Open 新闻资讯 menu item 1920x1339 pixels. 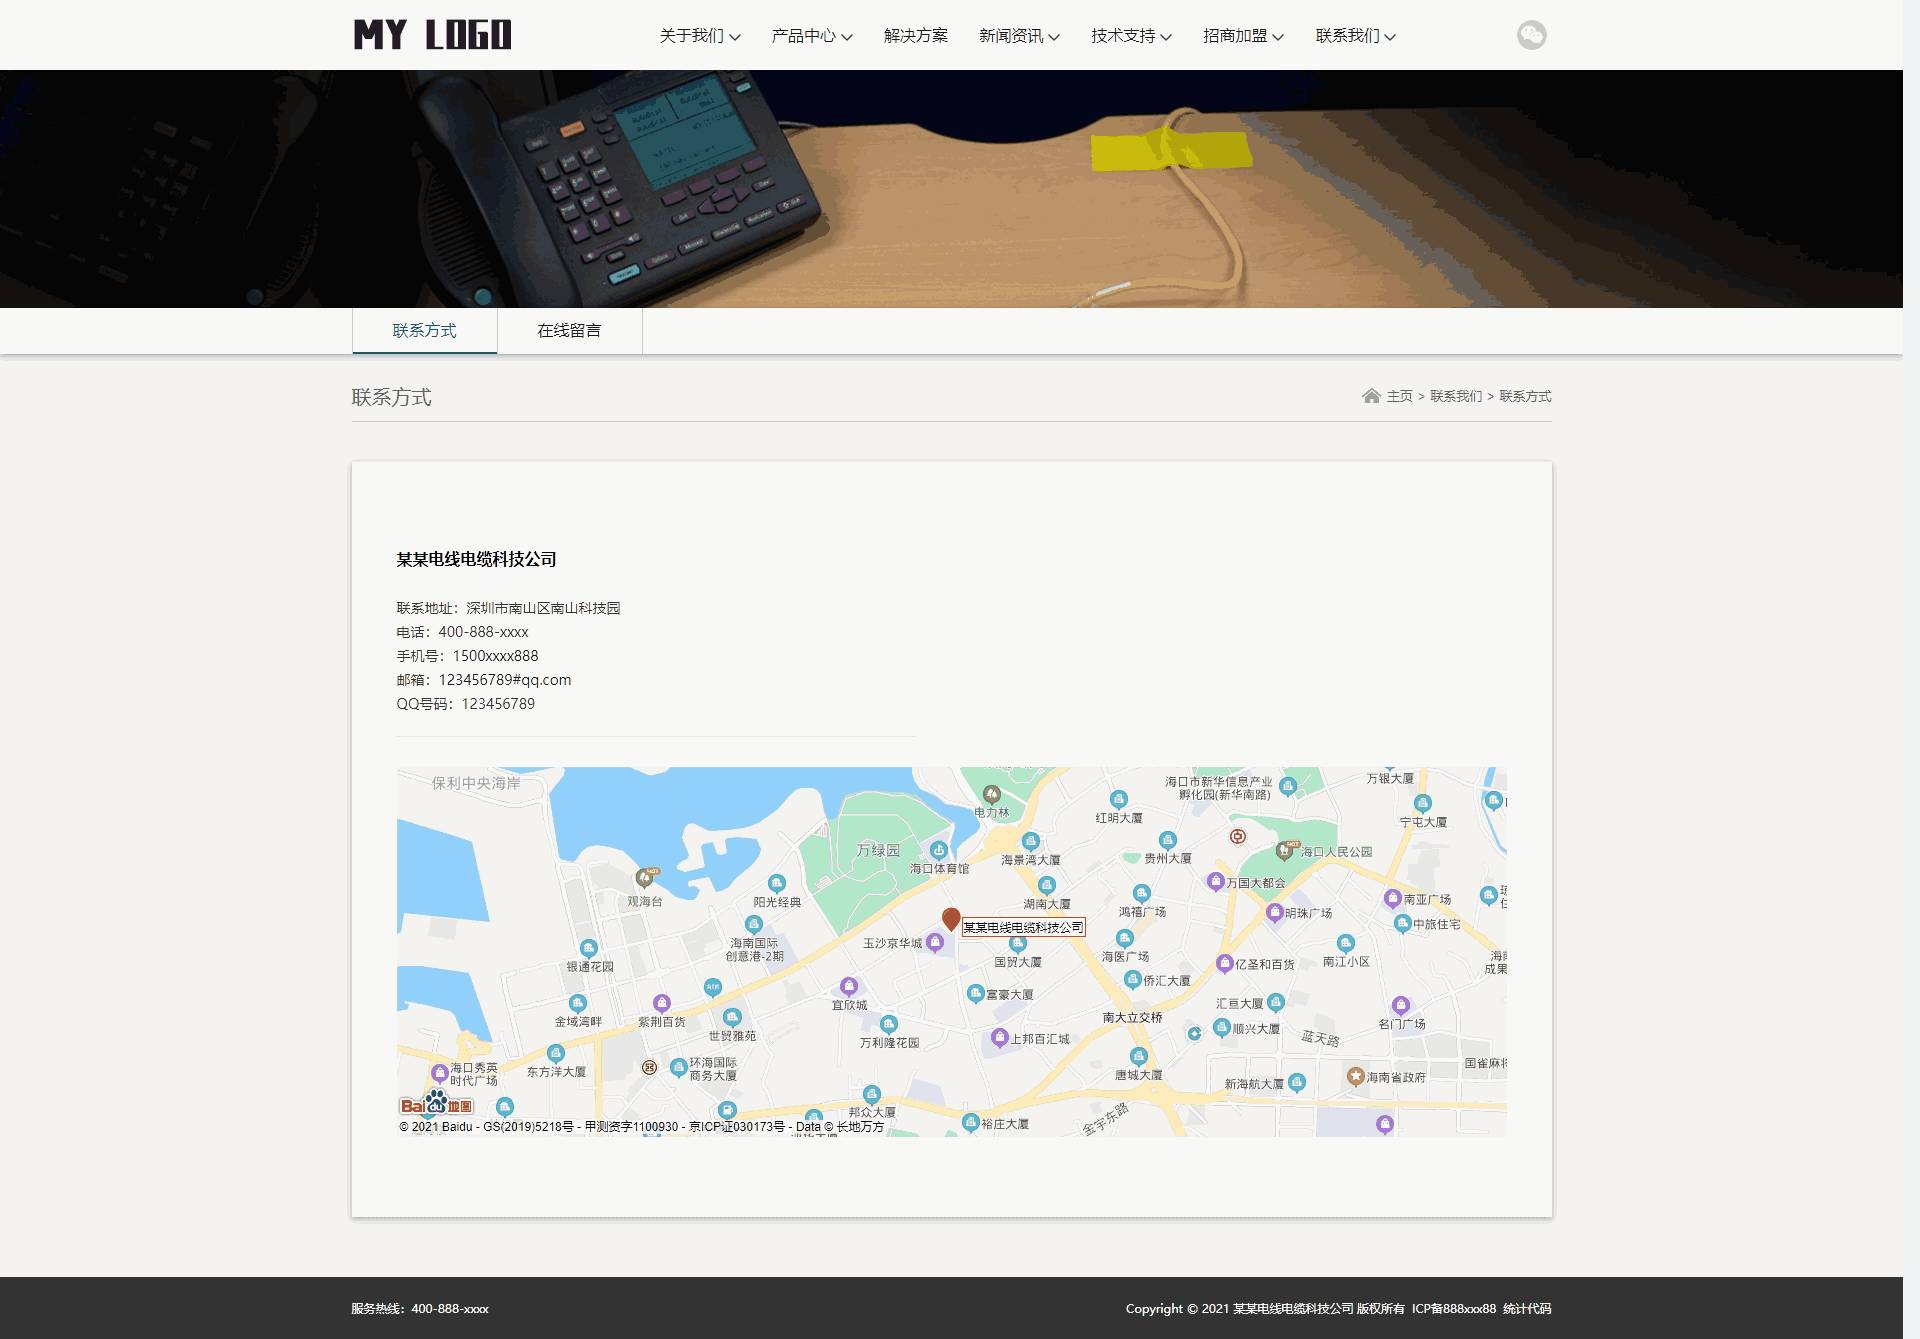pos(1011,36)
